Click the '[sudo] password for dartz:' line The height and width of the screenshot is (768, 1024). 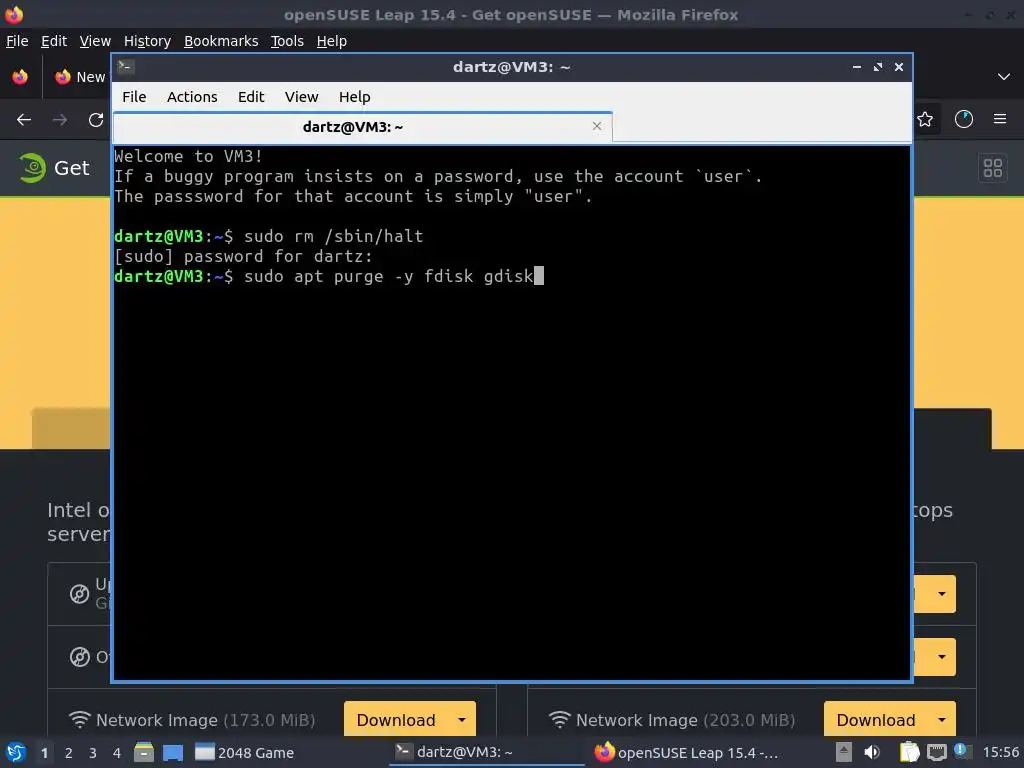point(243,257)
